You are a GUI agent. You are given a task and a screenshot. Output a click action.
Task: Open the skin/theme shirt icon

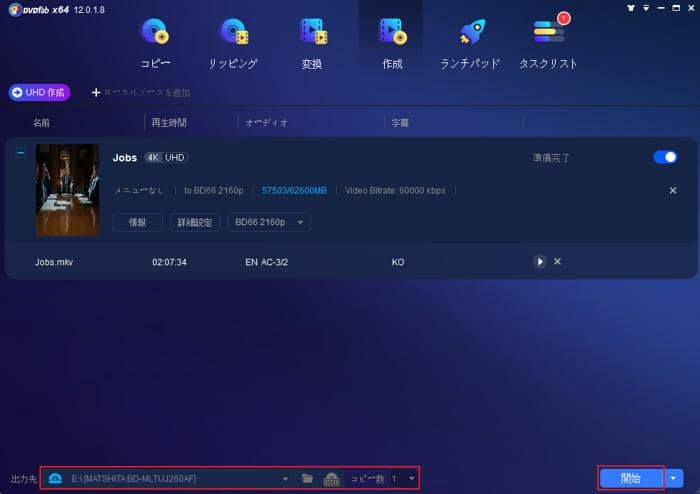coord(631,8)
